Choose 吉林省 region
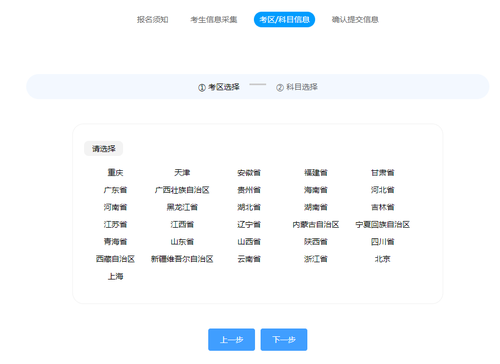 click(382, 207)
